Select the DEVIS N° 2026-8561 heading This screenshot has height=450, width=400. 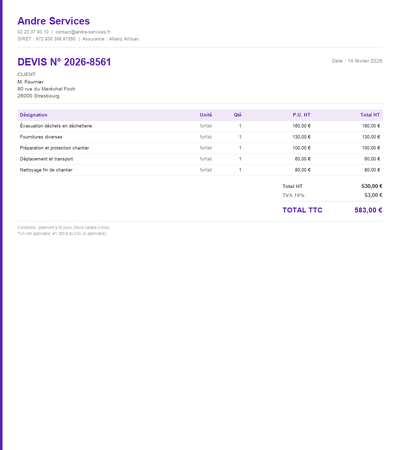coord(64,62)
